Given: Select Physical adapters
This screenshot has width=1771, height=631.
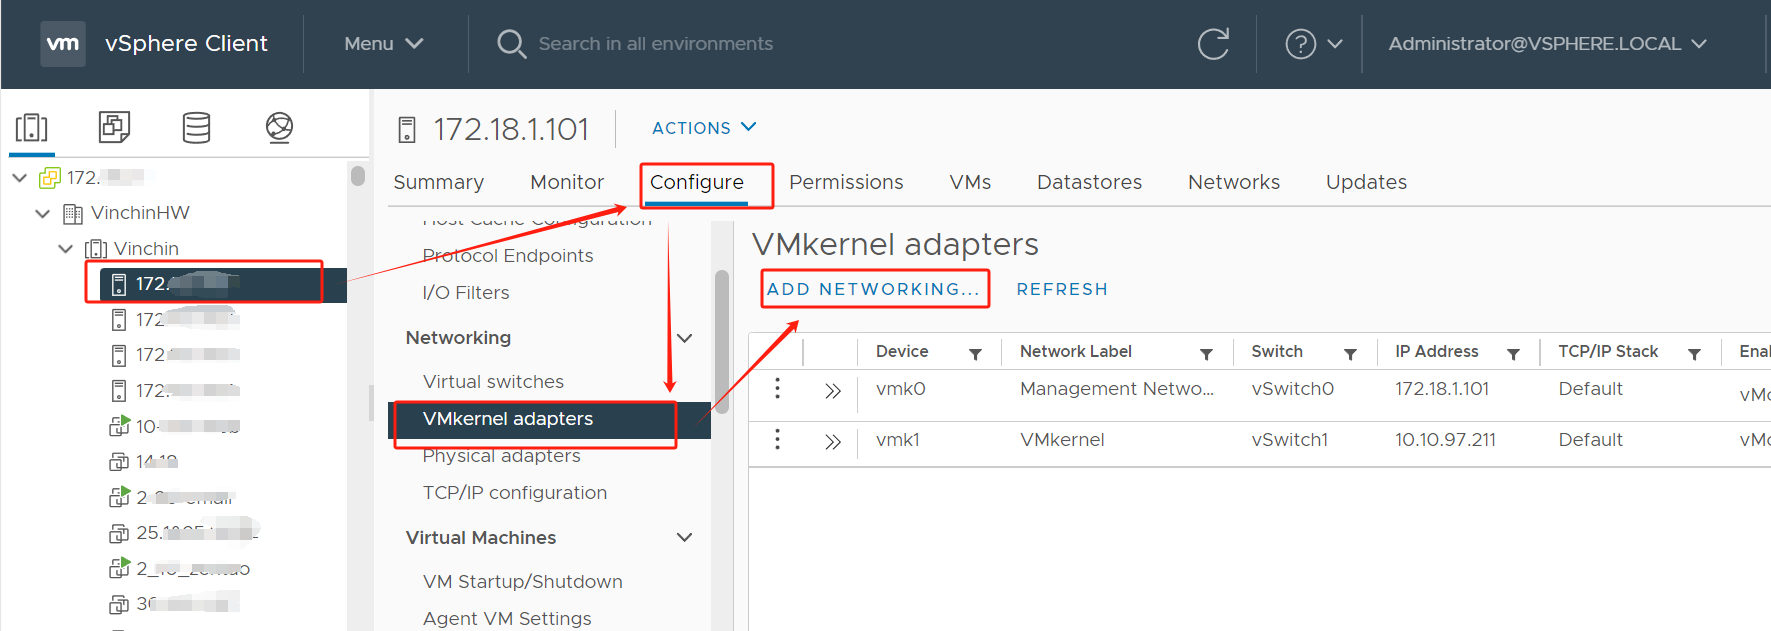Looking at the screenshot, I should (501, 456).
